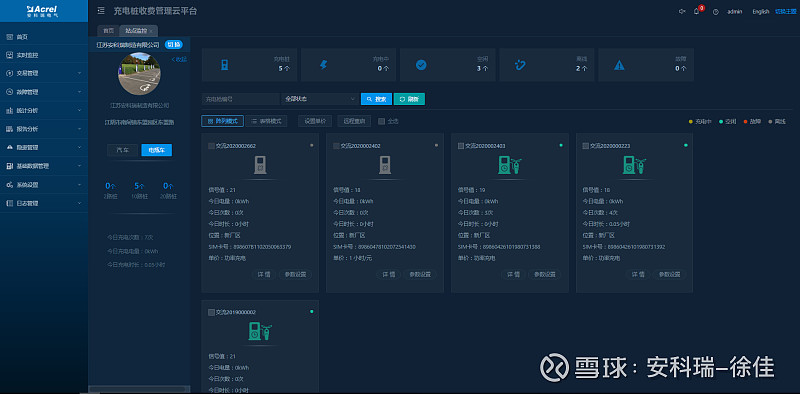Click the checkmark idle status icon
Viewport: 800px width, 394px height.
pyautogui.click(x=421, y=65)
